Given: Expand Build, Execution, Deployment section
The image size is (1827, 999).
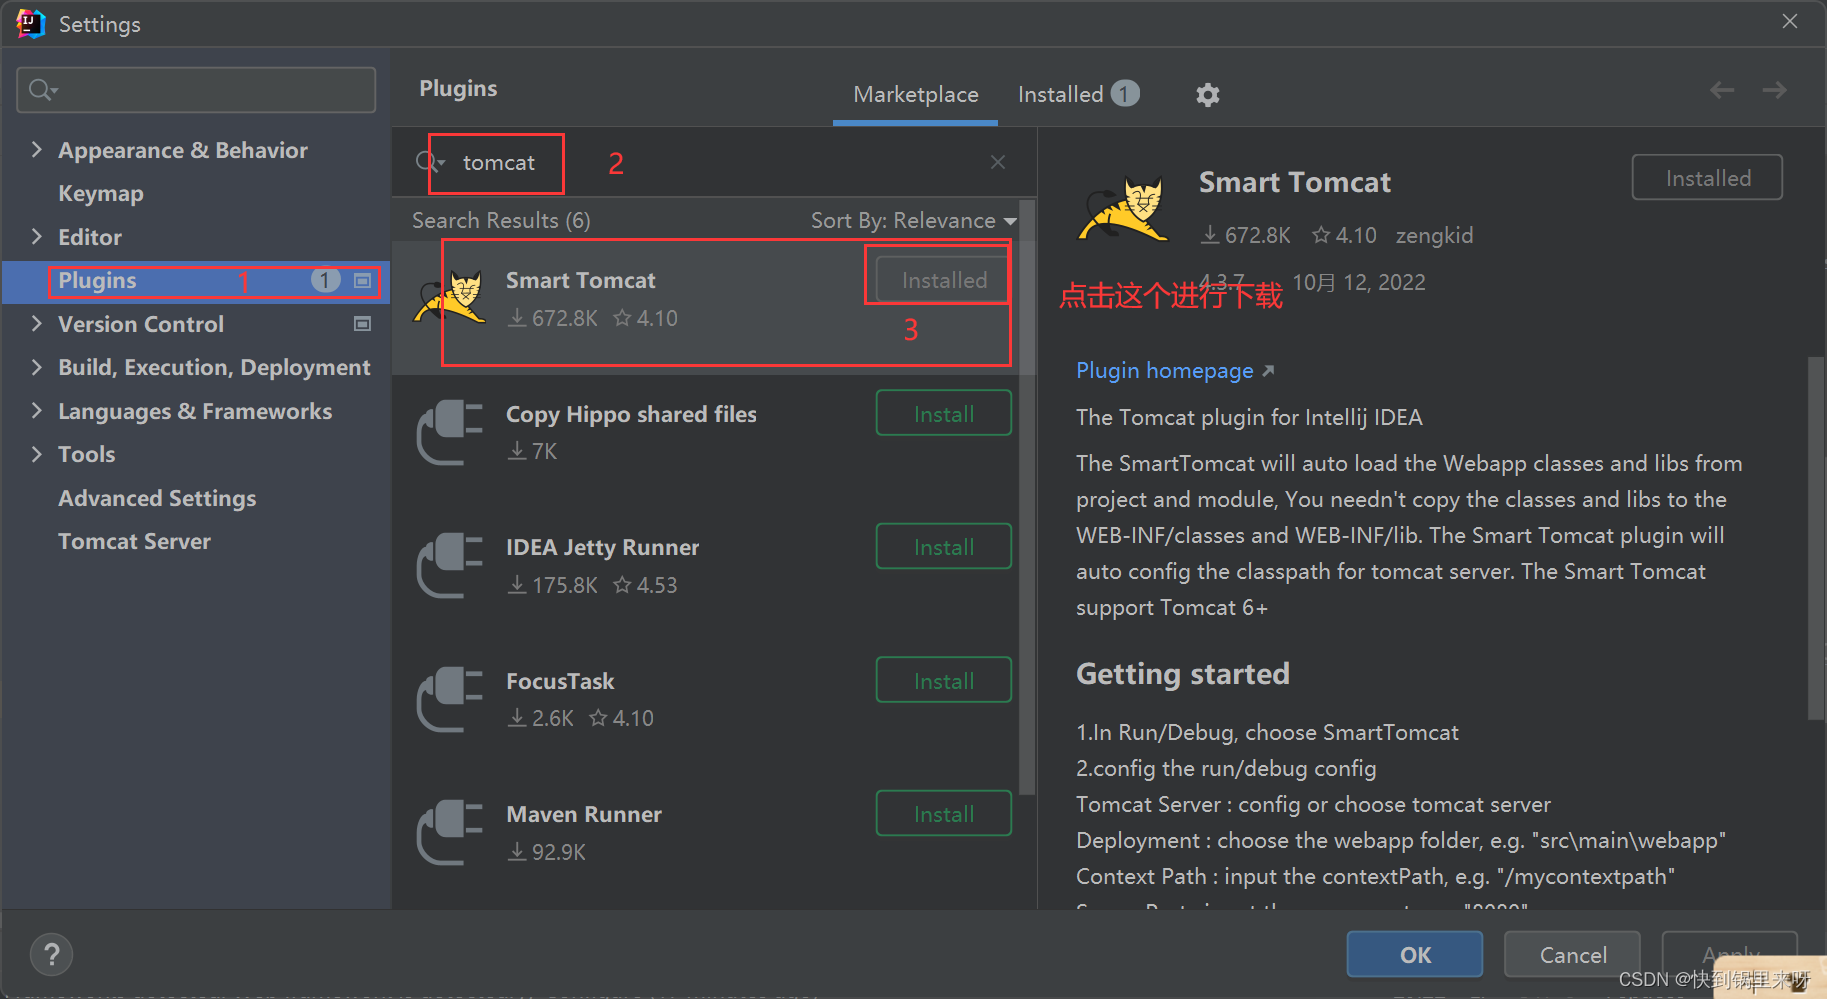Looking at the screenshot, I should coord(37,367).
